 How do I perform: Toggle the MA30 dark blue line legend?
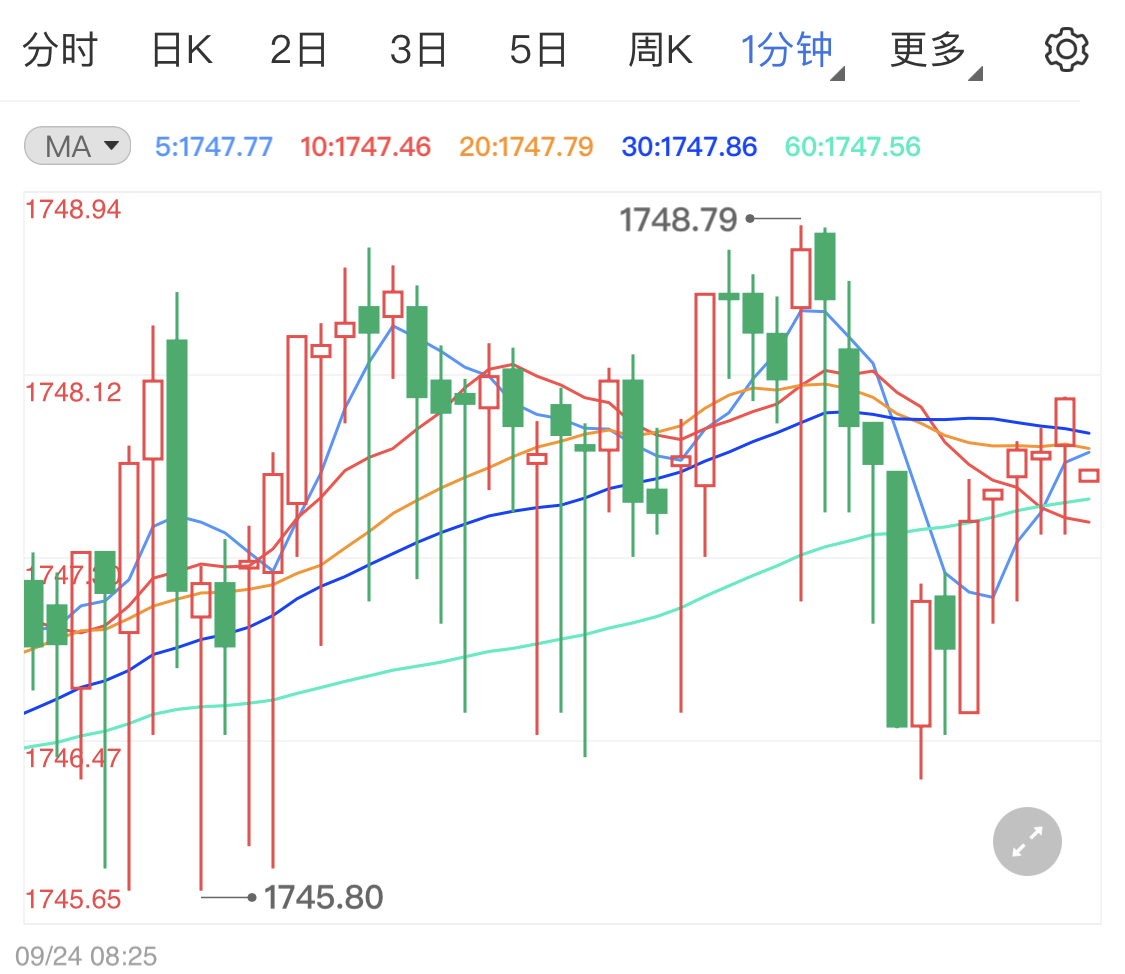[689, 145]
